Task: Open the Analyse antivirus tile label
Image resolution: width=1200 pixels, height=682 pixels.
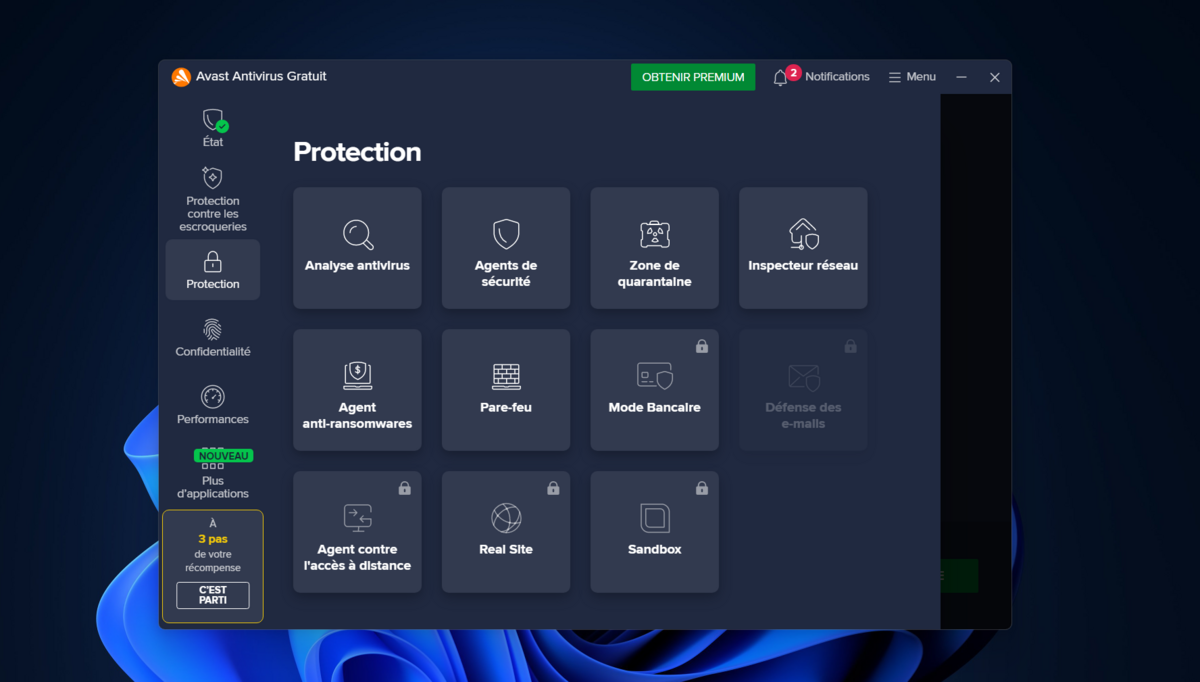Action: 357,266
